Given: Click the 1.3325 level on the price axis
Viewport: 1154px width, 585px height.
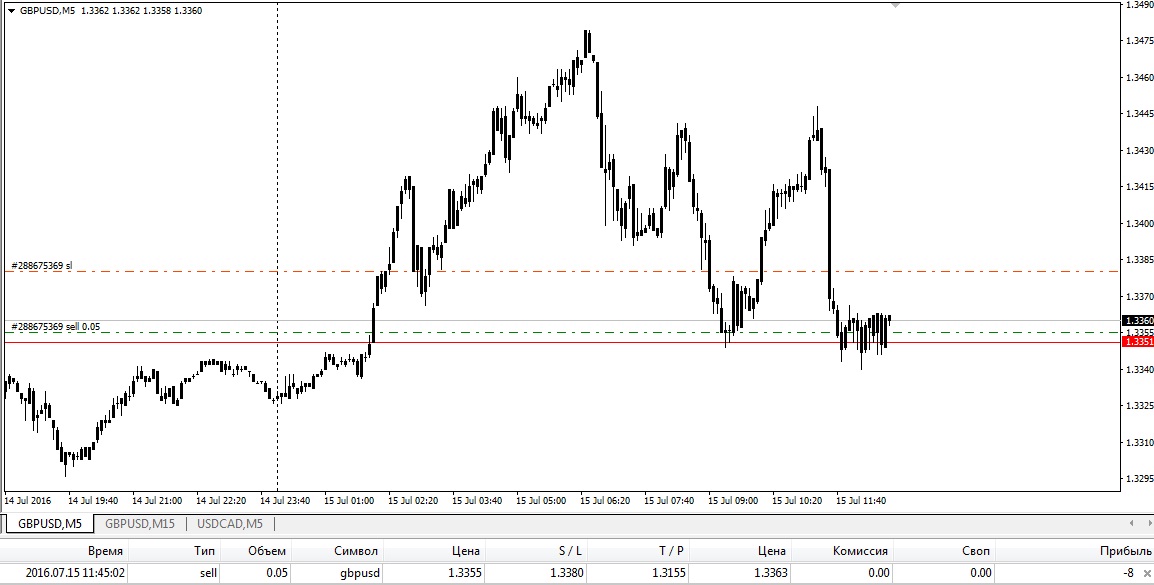Looking at the screenshot, I should tap(1139, 405).
